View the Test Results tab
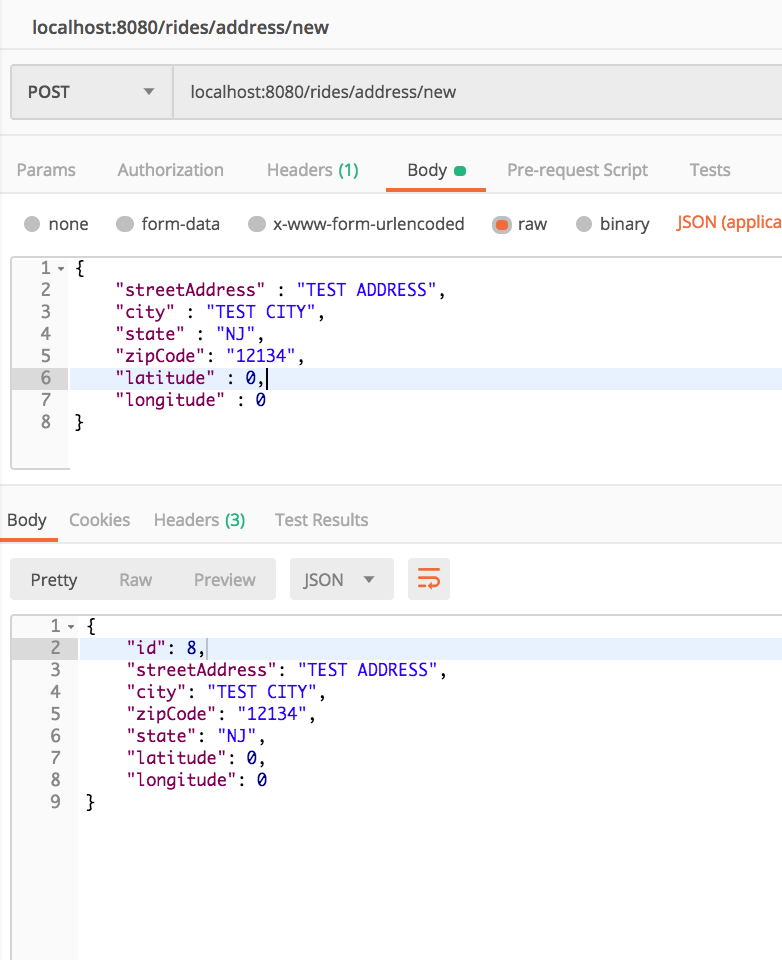The image size is (782, 960). coord(321,520)
